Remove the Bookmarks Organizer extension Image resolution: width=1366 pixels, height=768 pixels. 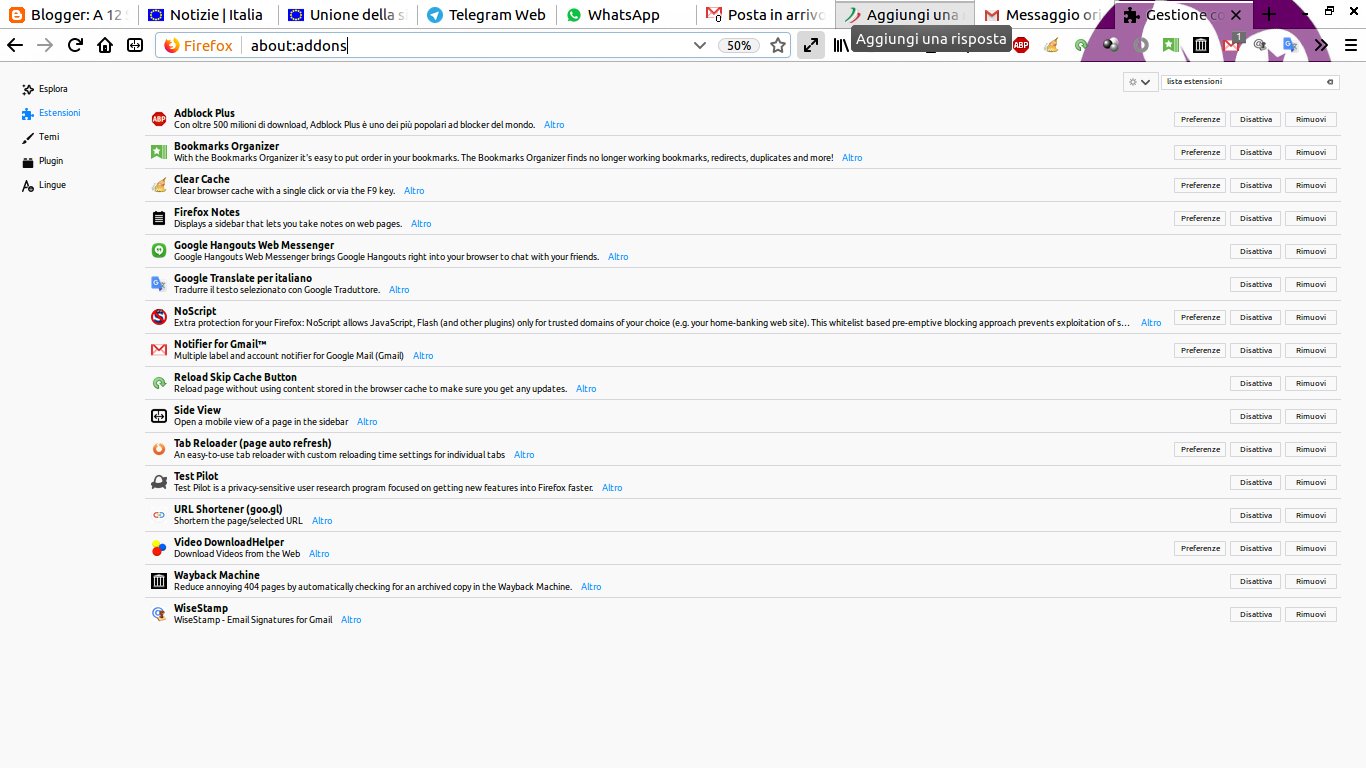[1311, 152]
